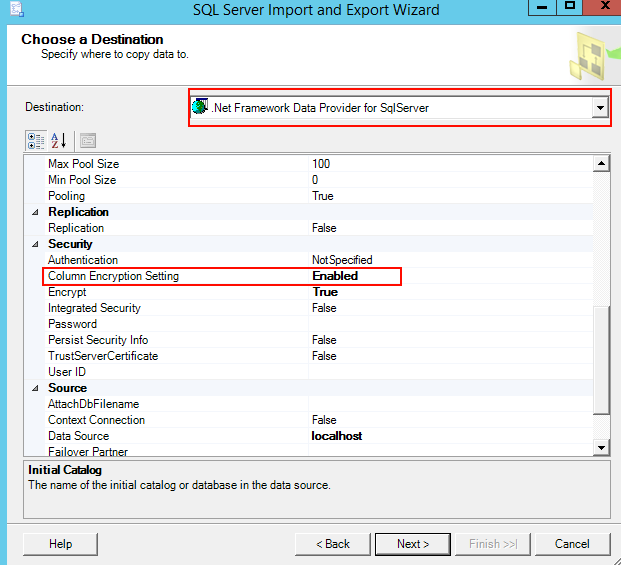This screenshot has height=565, width=621.
Task: Select the Data Source property
Action: [78, 436]
